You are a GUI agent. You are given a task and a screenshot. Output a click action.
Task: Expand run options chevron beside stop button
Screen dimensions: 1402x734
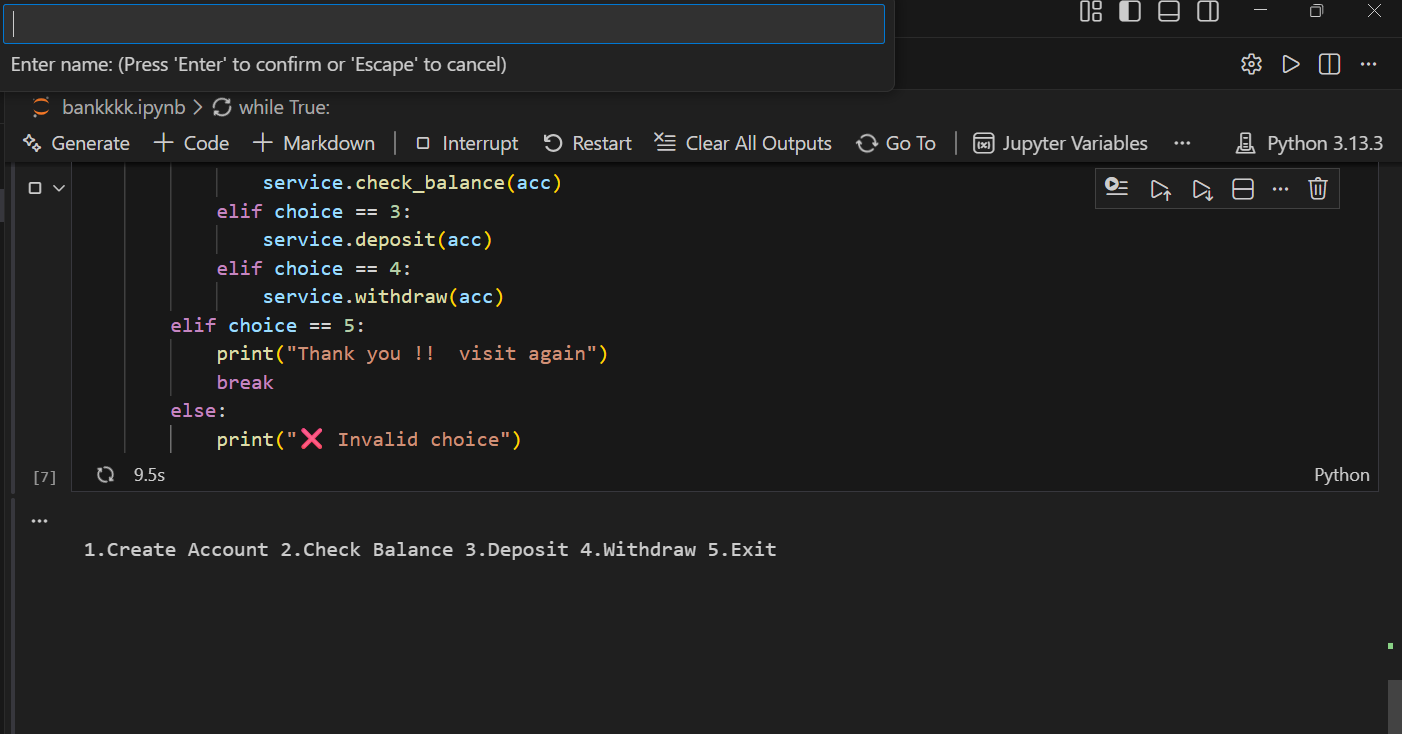pos(59,188)
